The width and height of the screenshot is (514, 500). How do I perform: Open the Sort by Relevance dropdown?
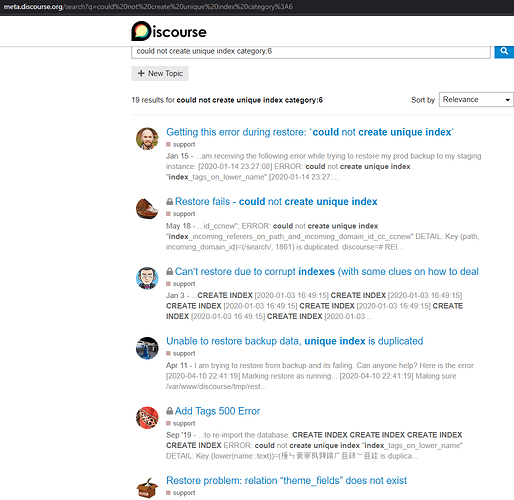coord(476,100)
